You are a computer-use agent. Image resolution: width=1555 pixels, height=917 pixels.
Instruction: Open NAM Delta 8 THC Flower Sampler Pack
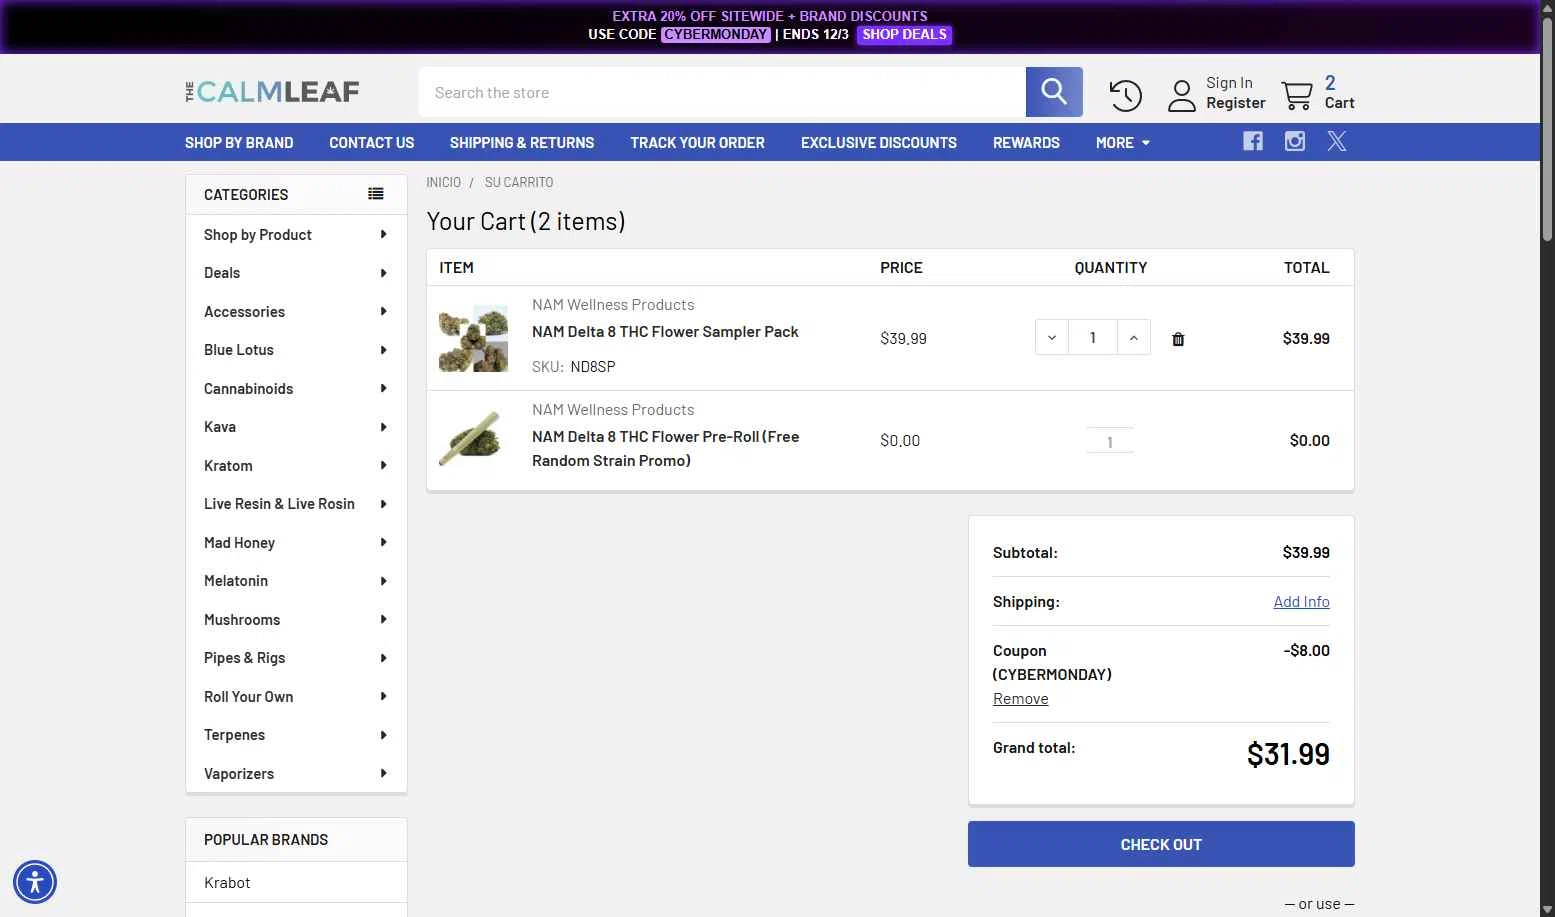(665, 332)
